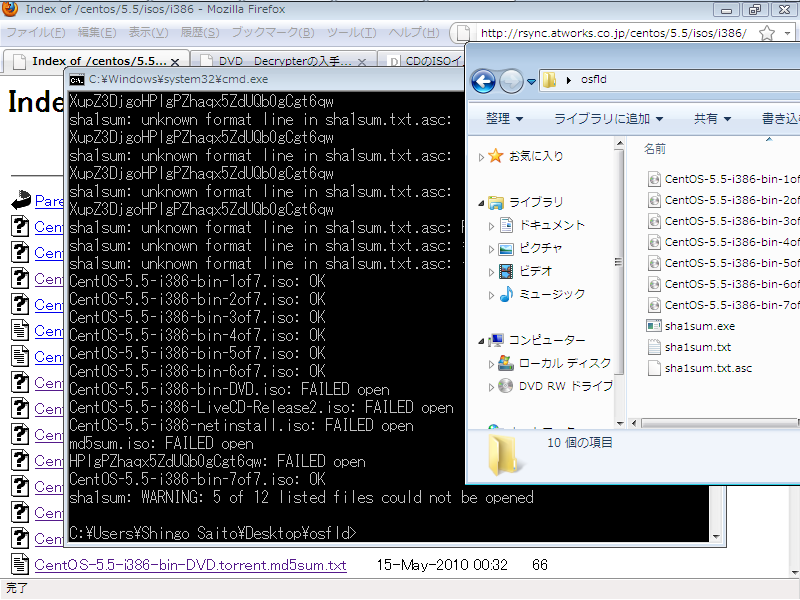800x600 pixels.
Task: Open Firefox 編集(E) menu
Action: tap(96, 33)
